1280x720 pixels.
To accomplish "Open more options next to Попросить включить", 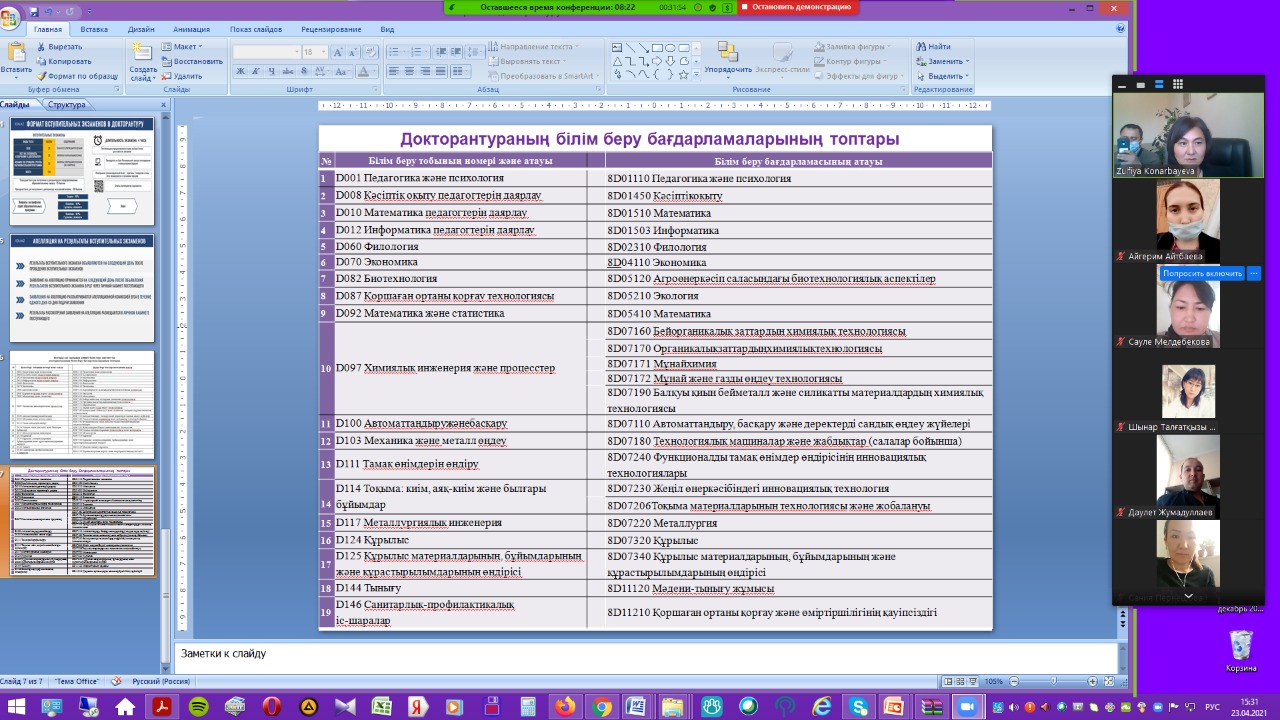I will coord(1254,273).
